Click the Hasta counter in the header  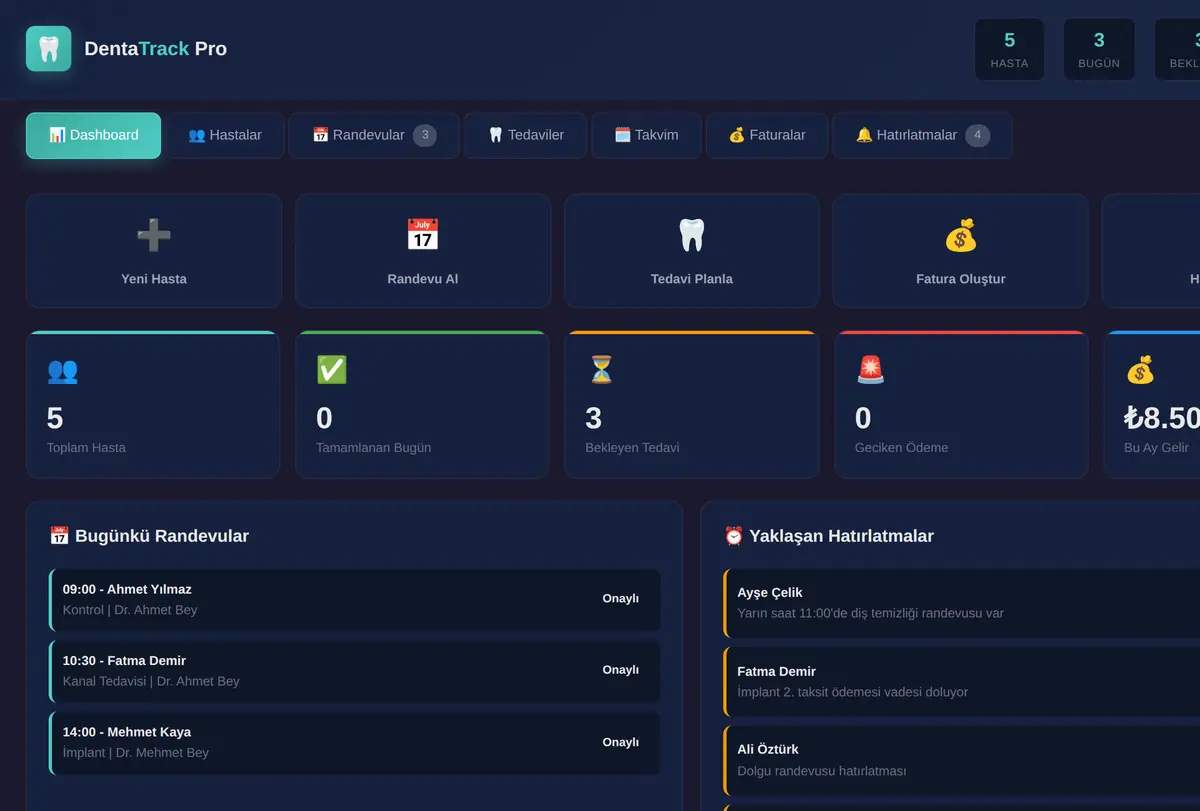[x=1009, y=49]
